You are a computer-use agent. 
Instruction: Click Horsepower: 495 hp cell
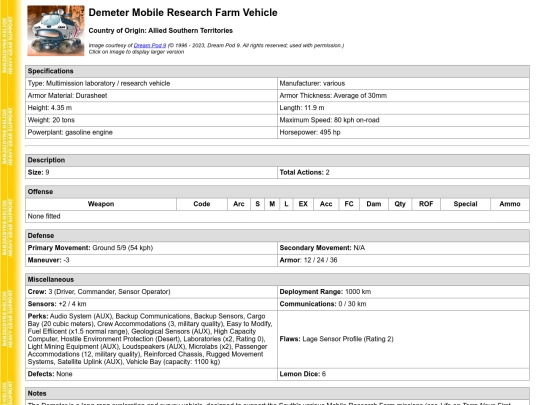click(403, 133)
